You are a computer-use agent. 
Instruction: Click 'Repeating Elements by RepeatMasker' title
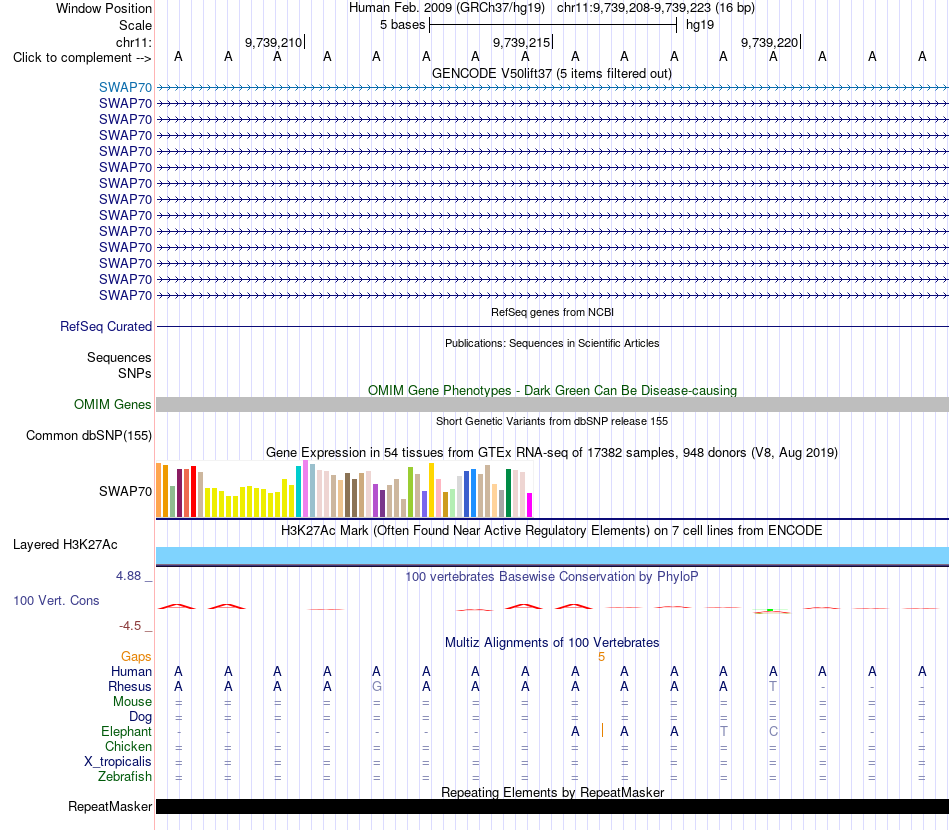pyautogui.click(x=552, y=792)
